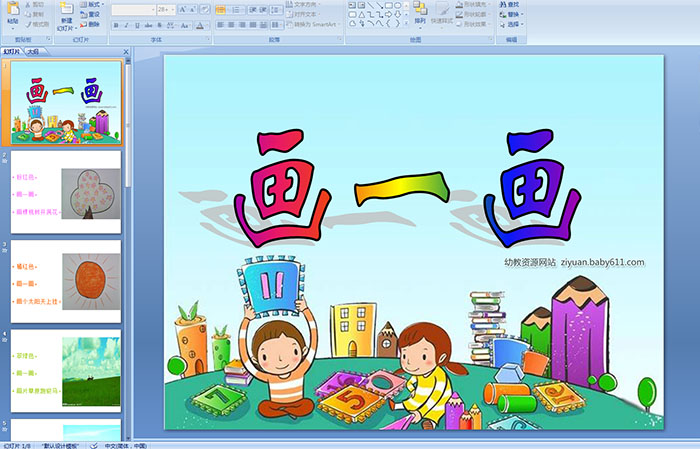Click Shape Fill (形状填充) button
The image size is (700, 449).
[474, 4]
